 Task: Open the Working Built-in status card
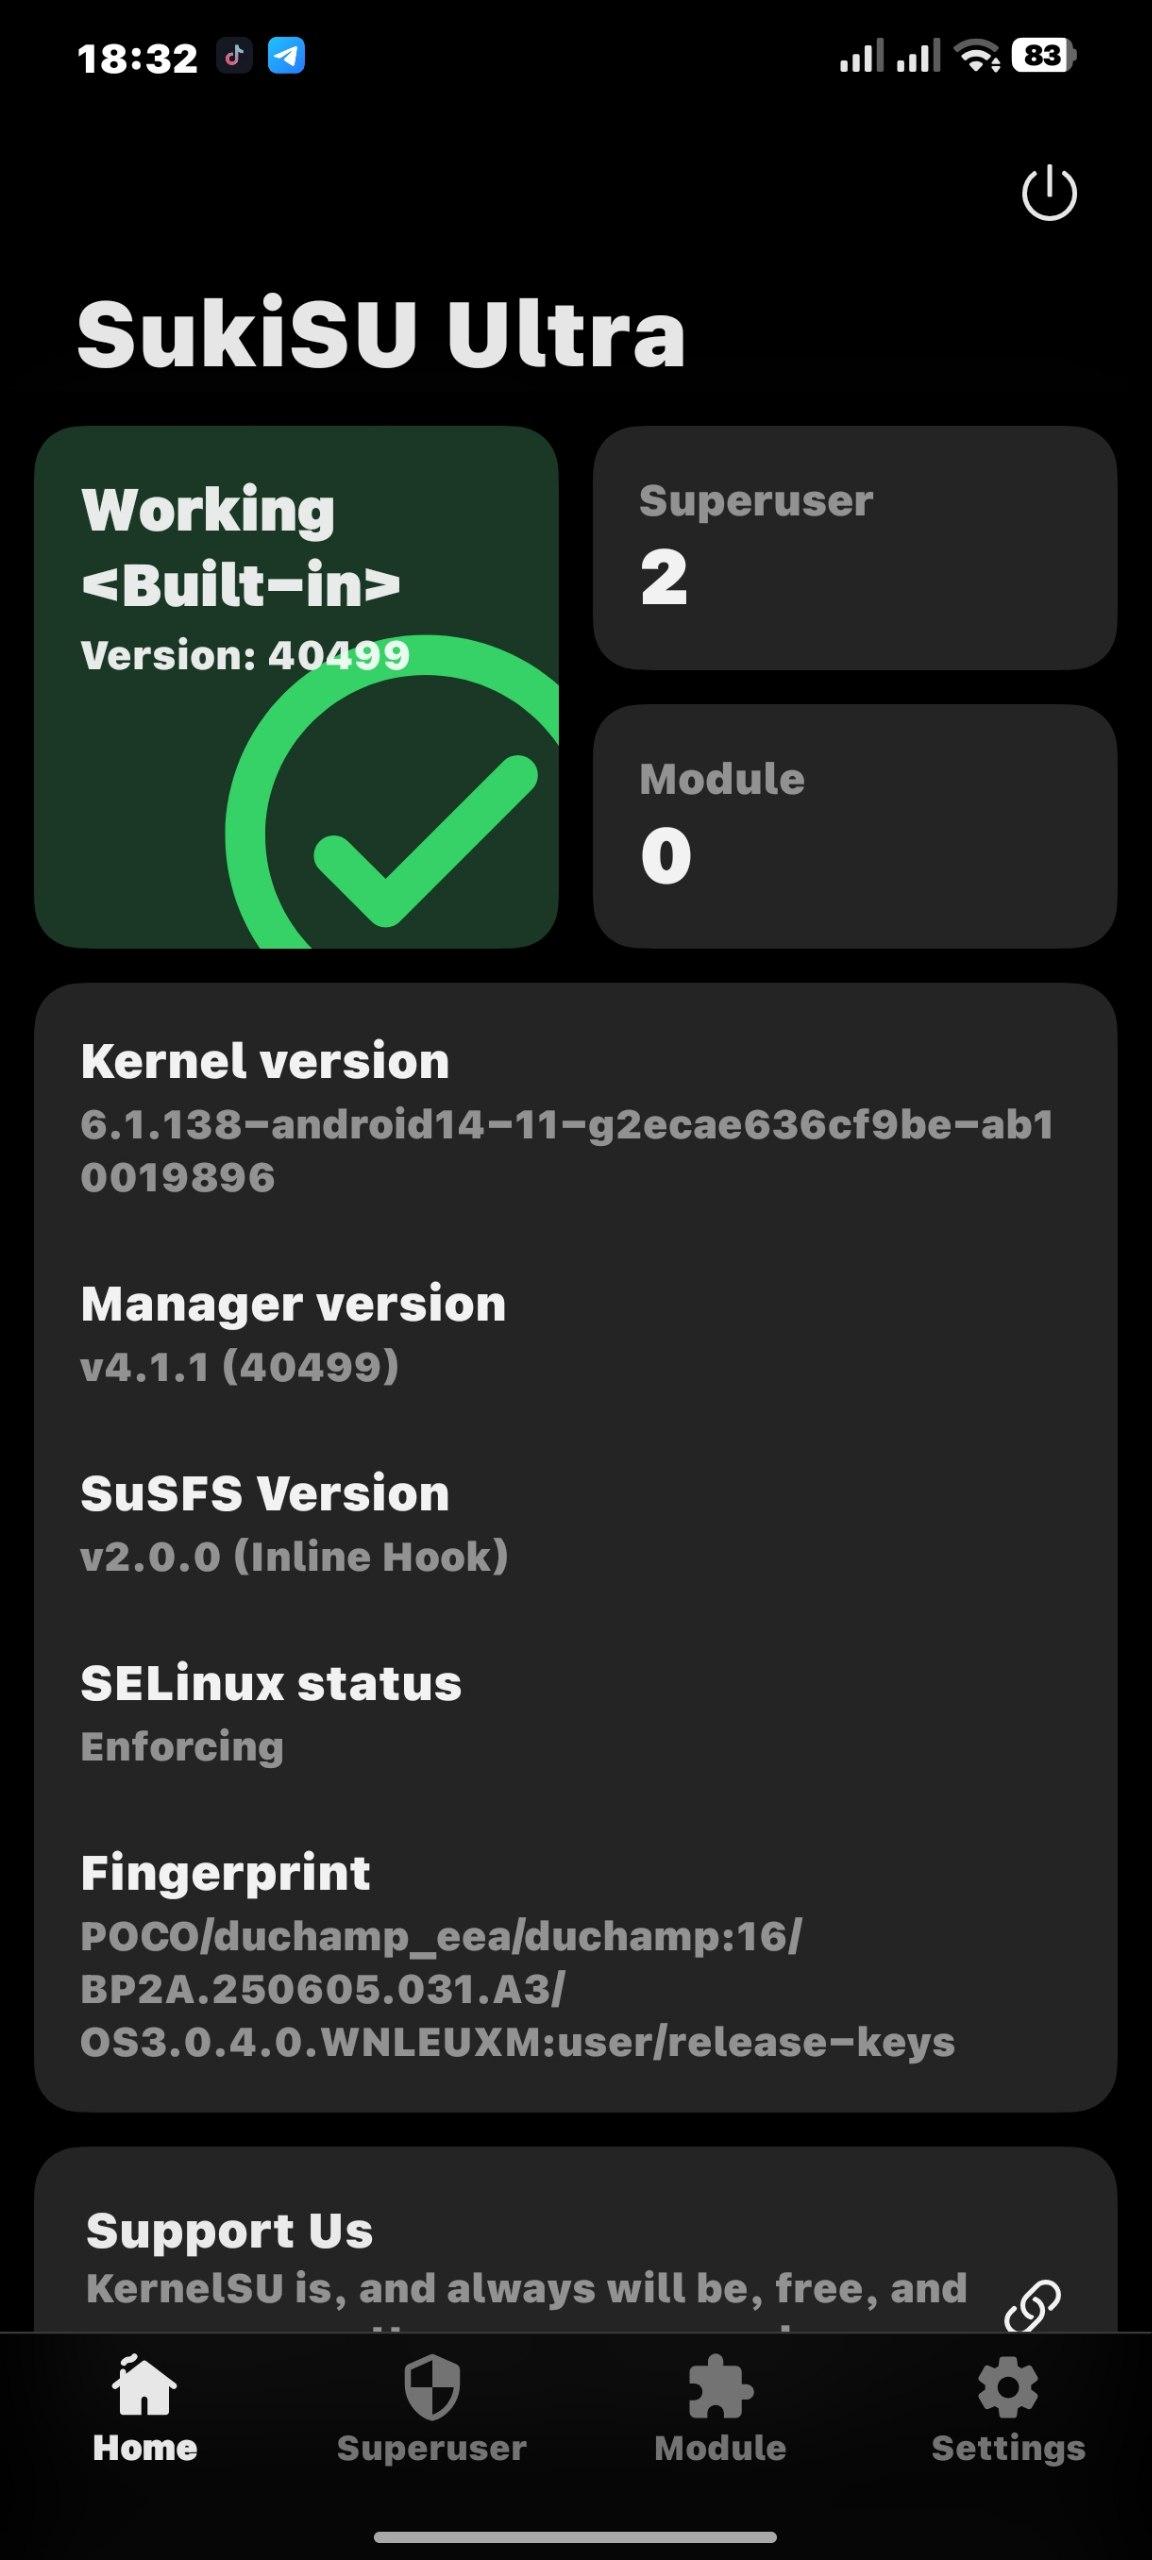click(296, 687)
